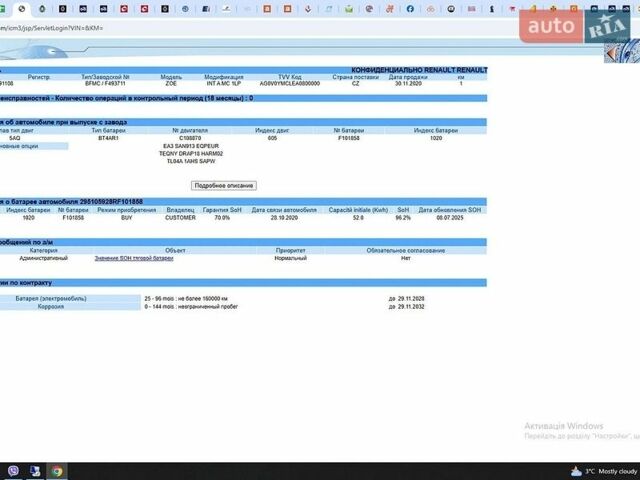The height and width of the screenshot is (480, 640).
Task: Open the tab with brown swirl icon
Action: [369, 9]
